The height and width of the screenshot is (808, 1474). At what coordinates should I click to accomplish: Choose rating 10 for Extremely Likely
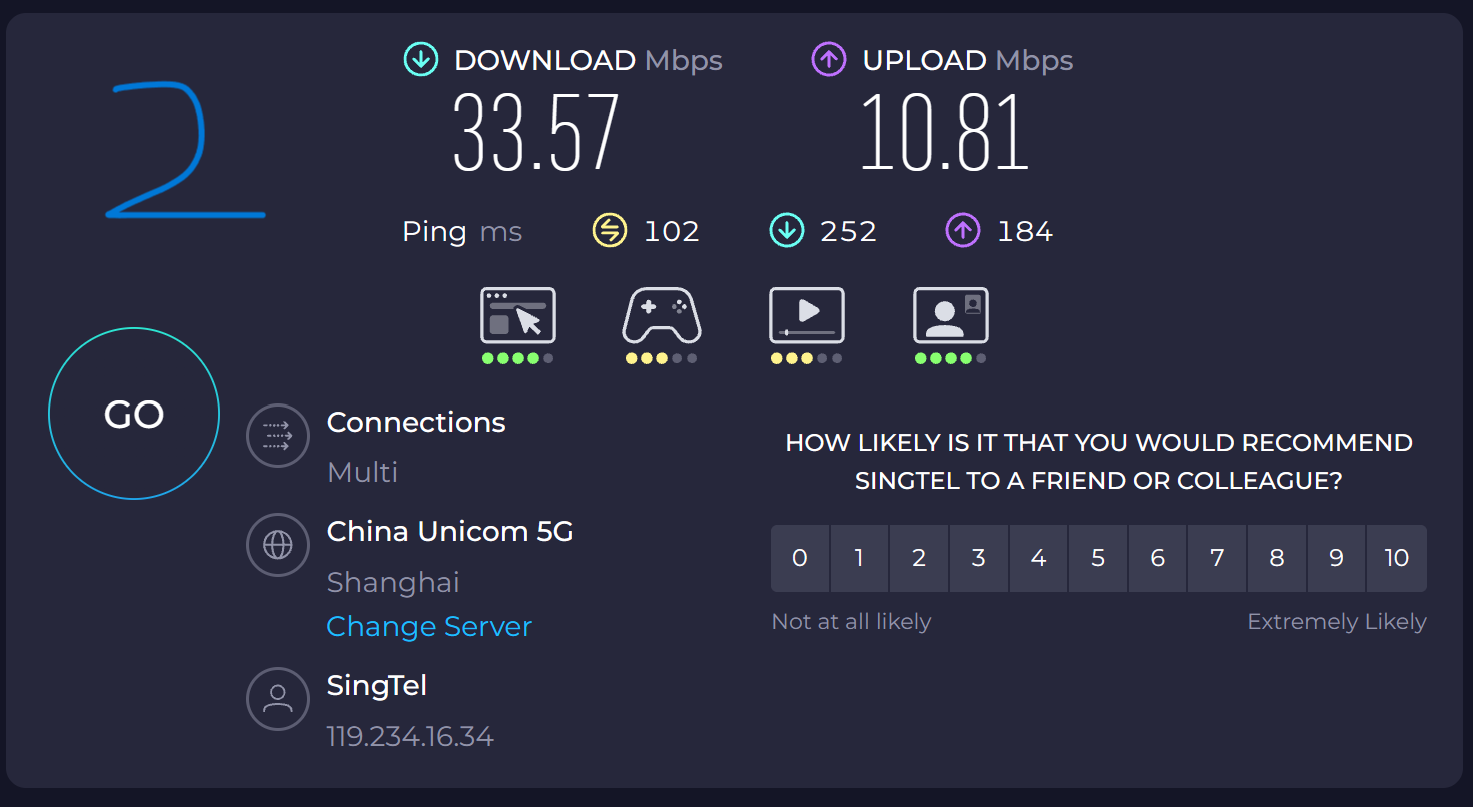point(1396,558)
